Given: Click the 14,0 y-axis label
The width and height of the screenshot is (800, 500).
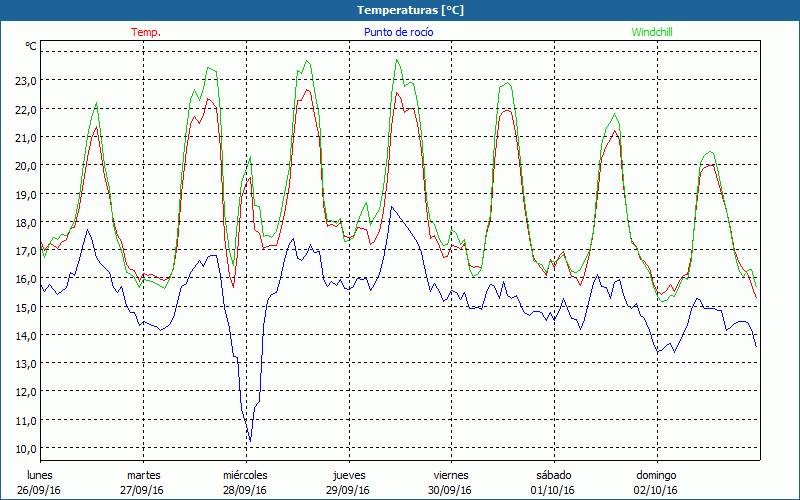Looking at the screenshot, I should click(25, 334).
